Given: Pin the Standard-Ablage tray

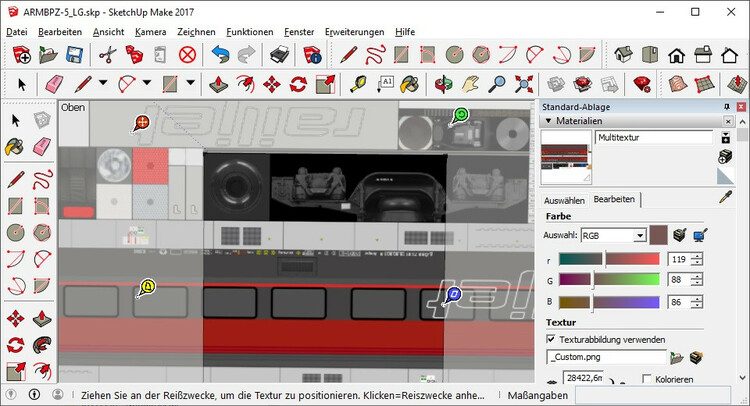Looking at the screenshot, I should [727, 107].
